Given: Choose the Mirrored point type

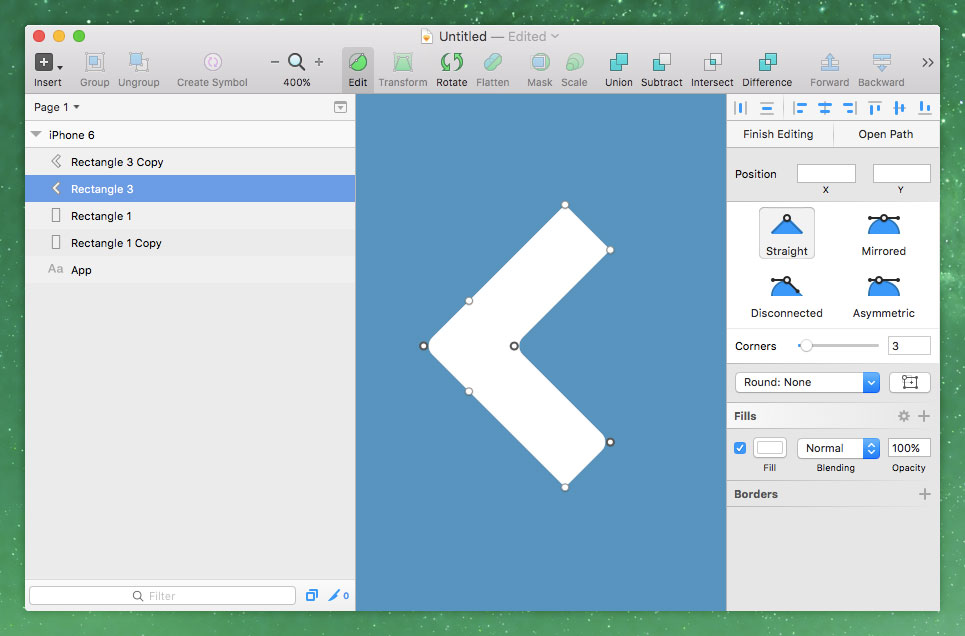Looking at the screenshot, I should (x=883, y=232).
